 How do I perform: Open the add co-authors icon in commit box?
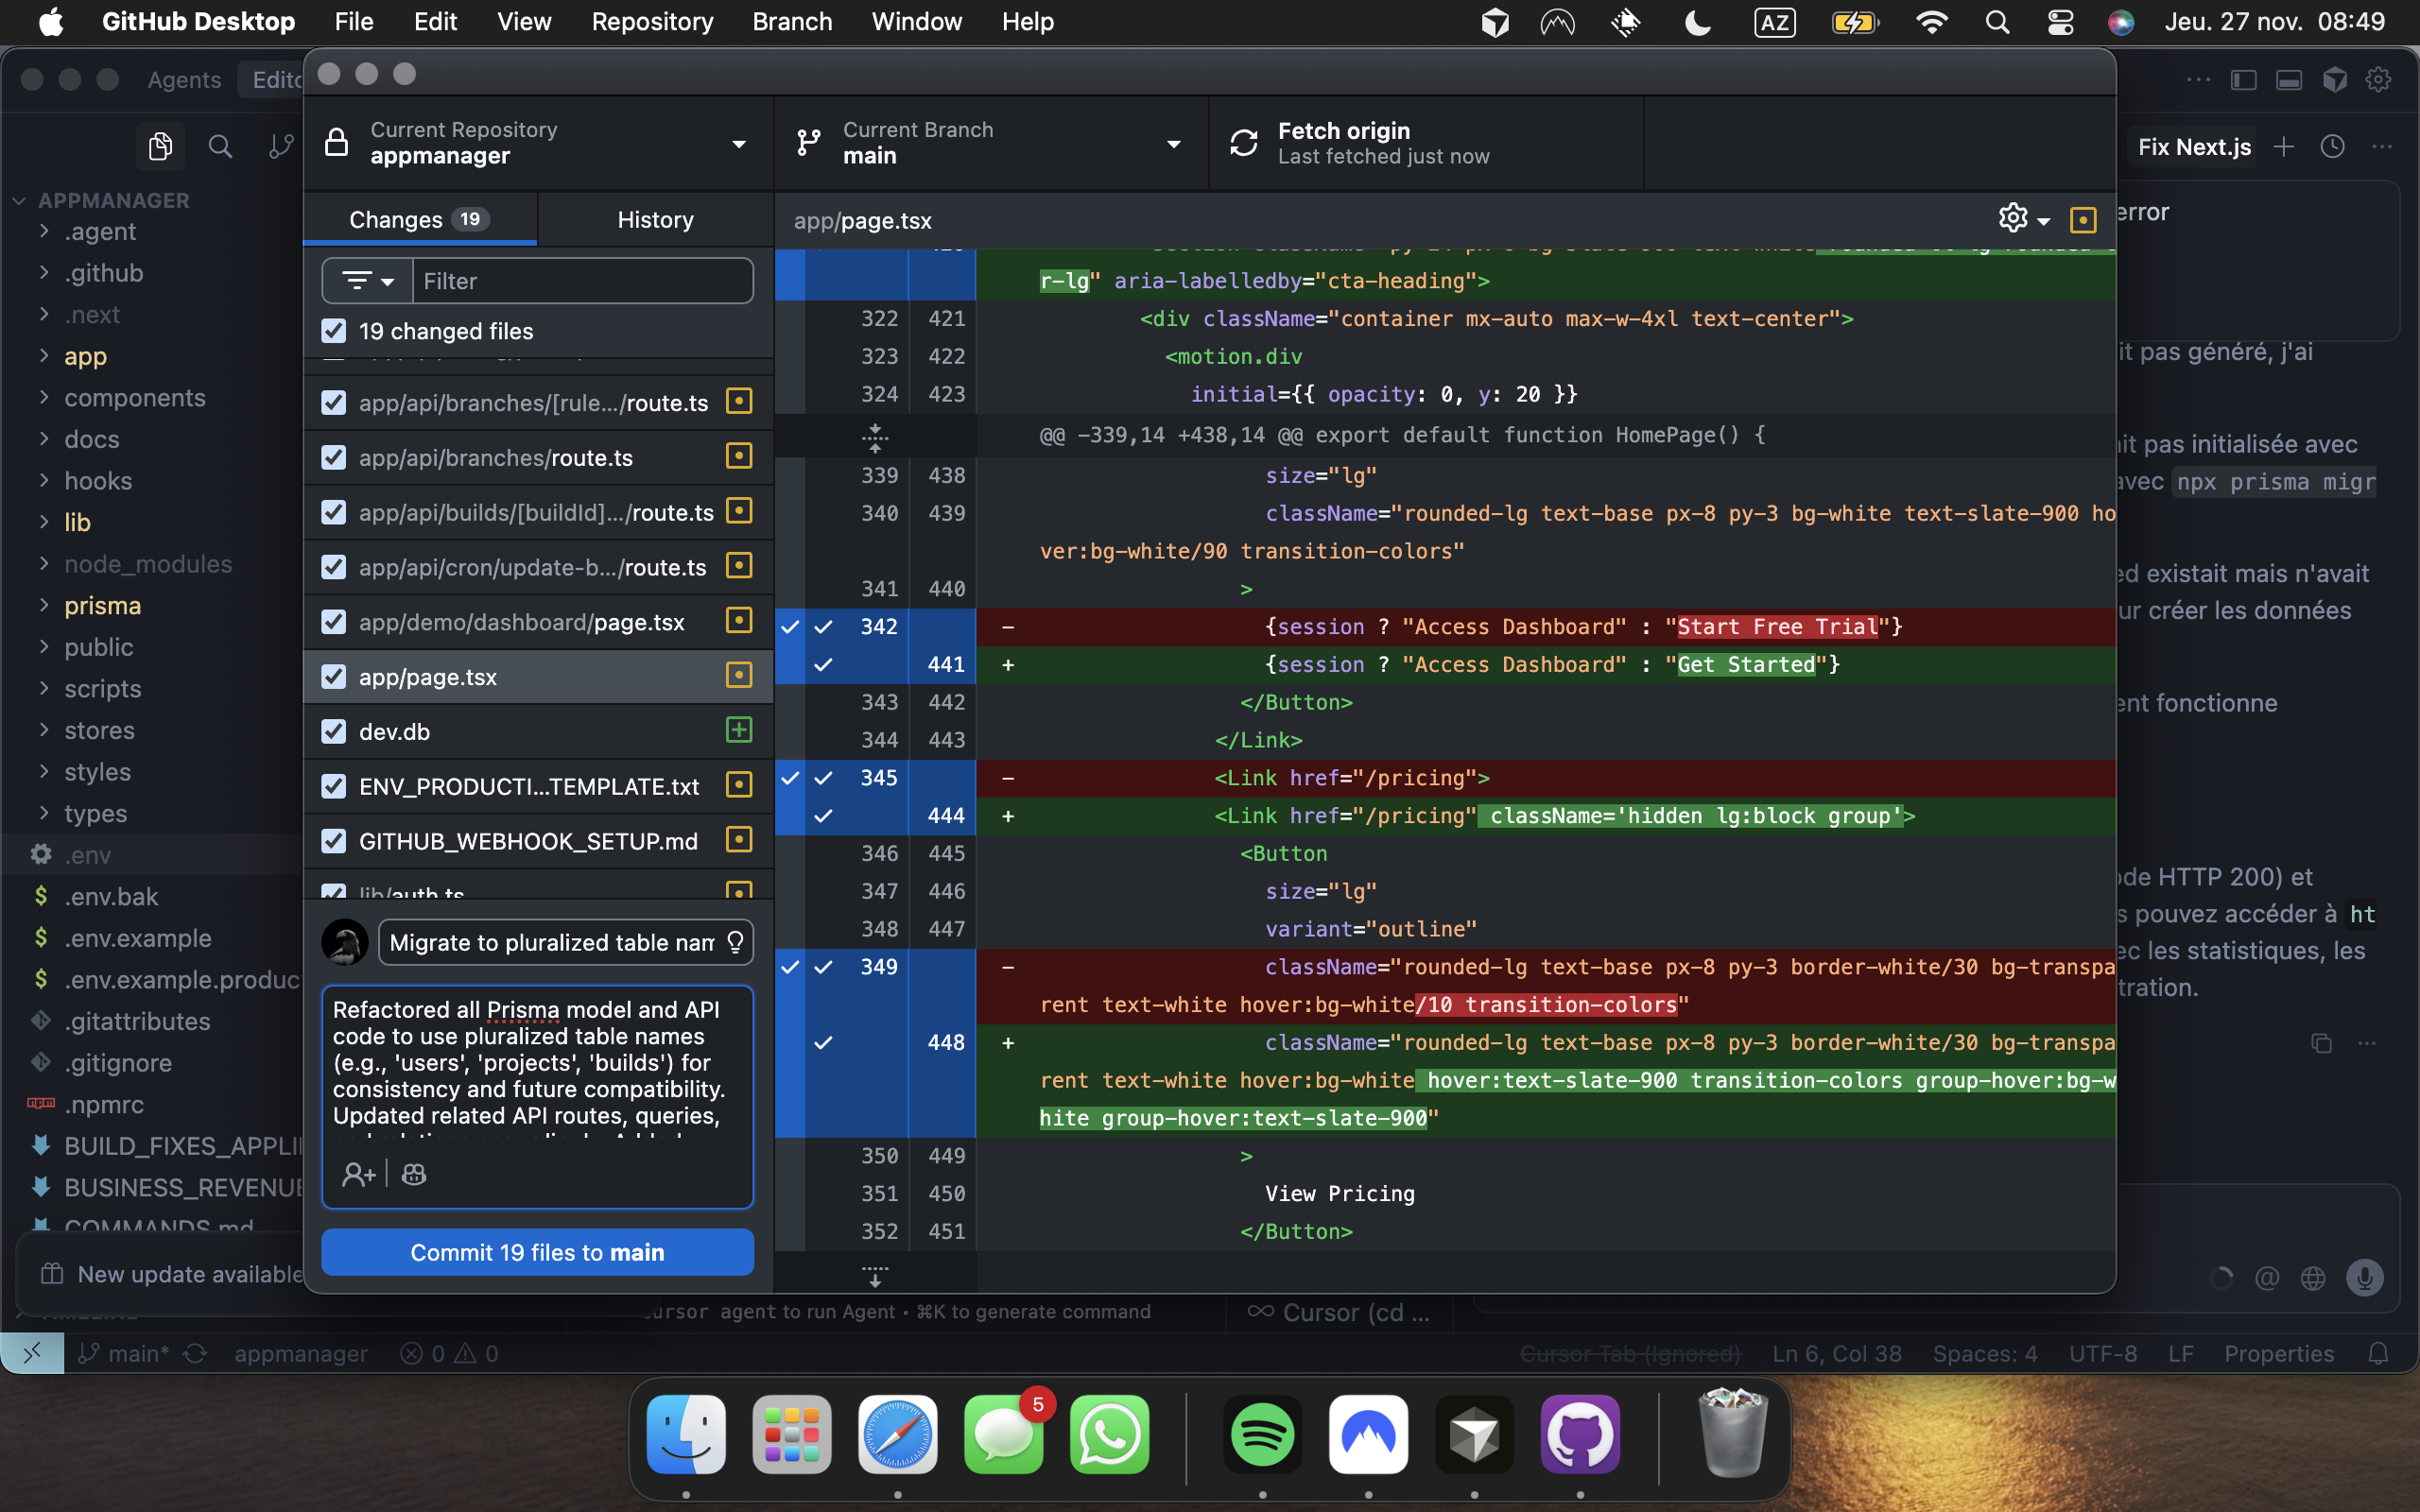click(x=359, y=1173)
